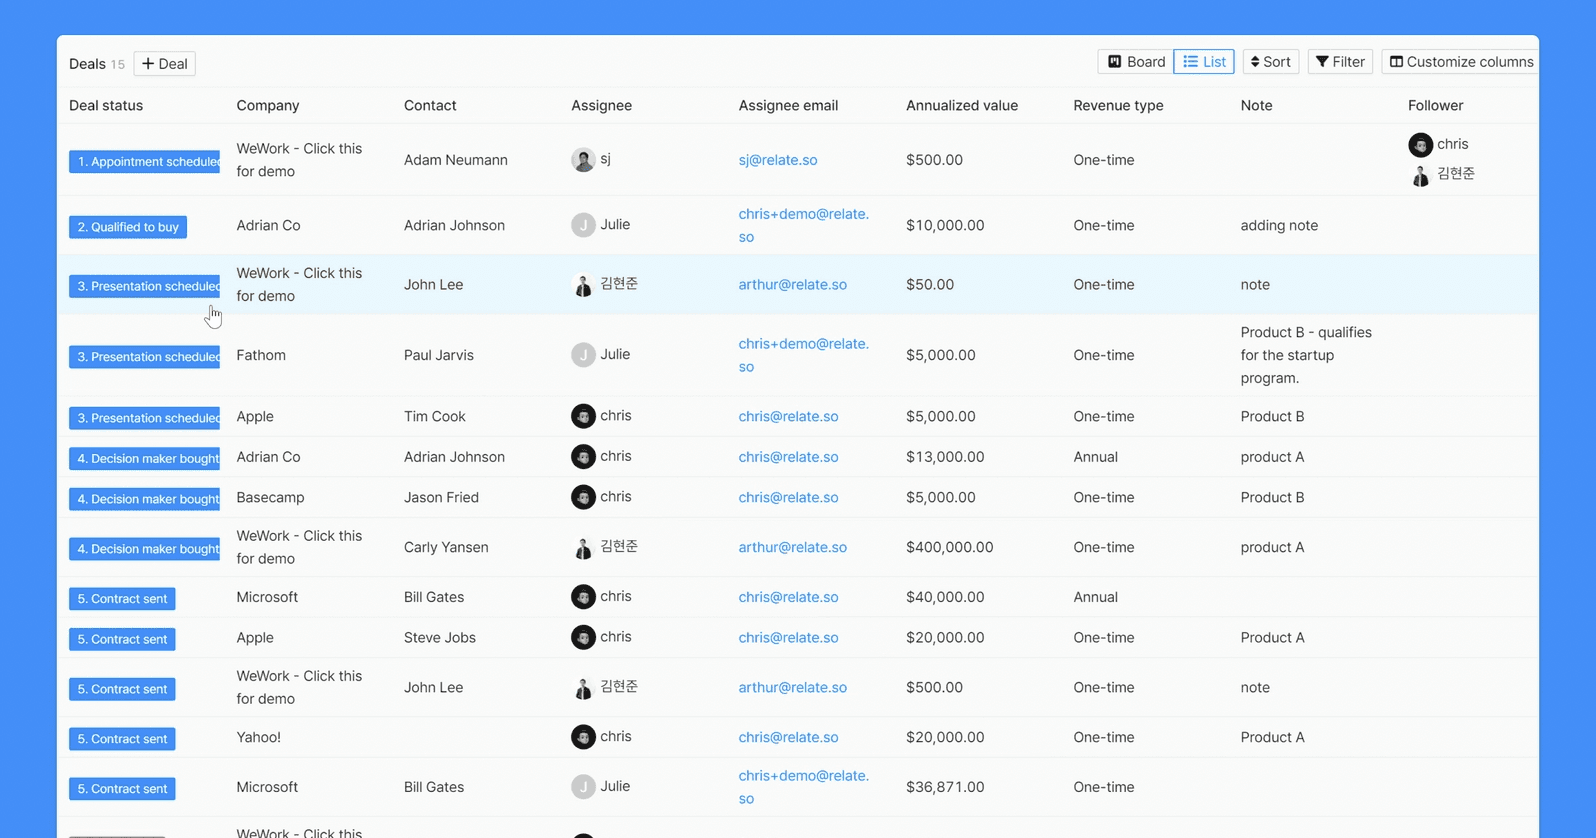Click Julie avatar in Fathom row
The height and width of the screenshot is (838, 1596).
(x=583, y=355)
